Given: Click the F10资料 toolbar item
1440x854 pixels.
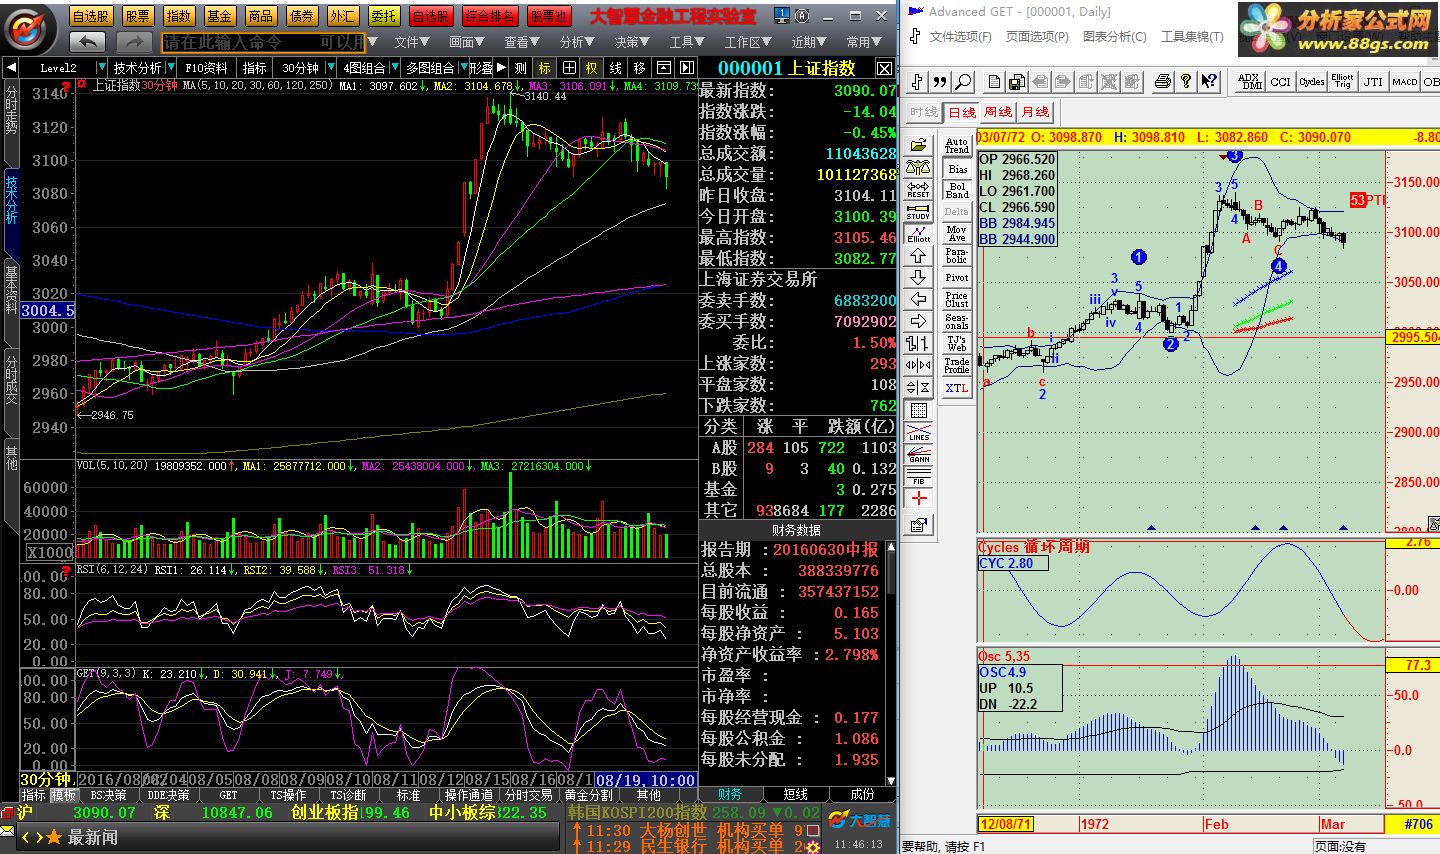Looking at the screenshot, I should [206, 68].
